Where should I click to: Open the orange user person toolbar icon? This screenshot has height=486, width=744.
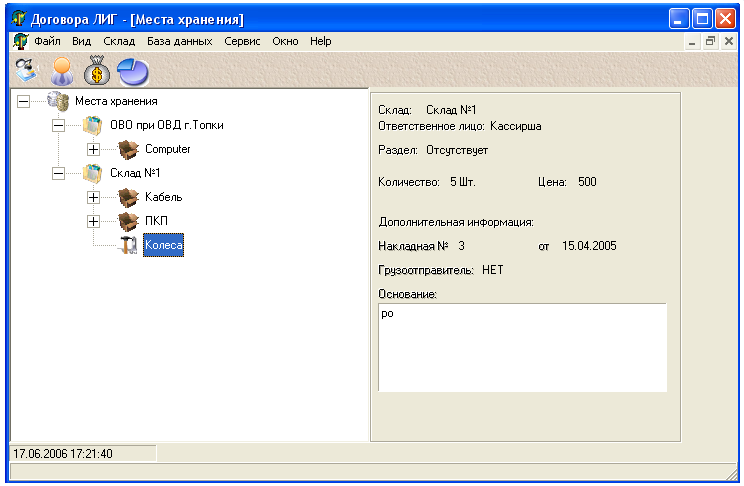[x=62, y=71]
